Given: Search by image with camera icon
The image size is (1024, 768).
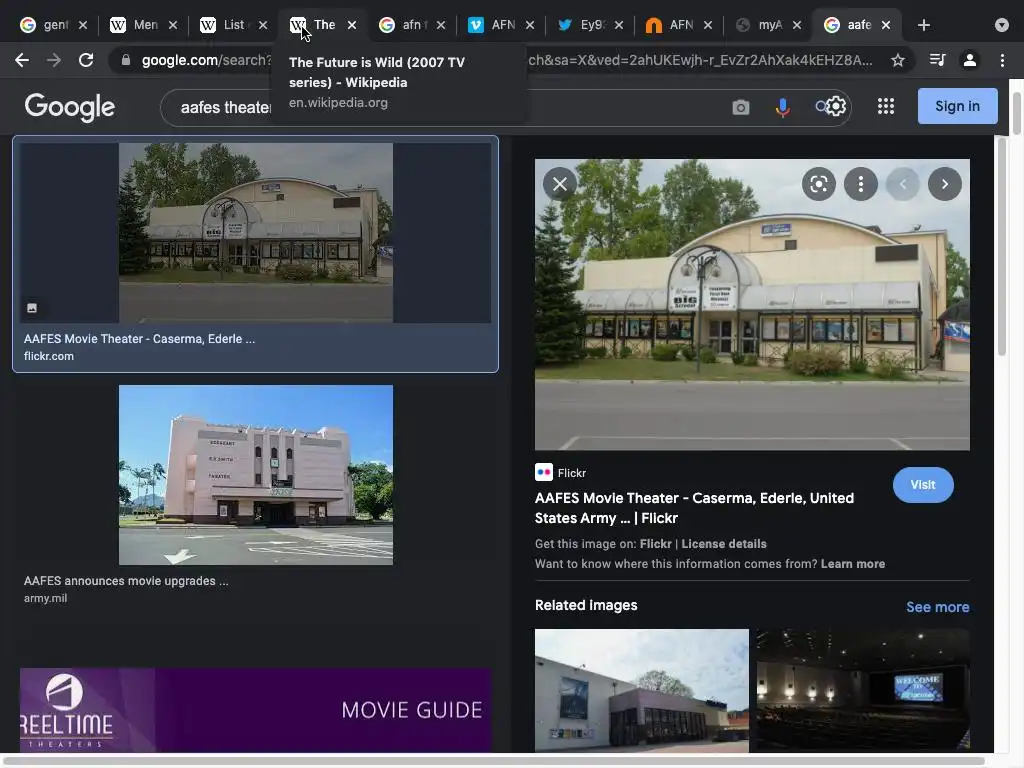Looking at the screenshot, I should (741, 107).
